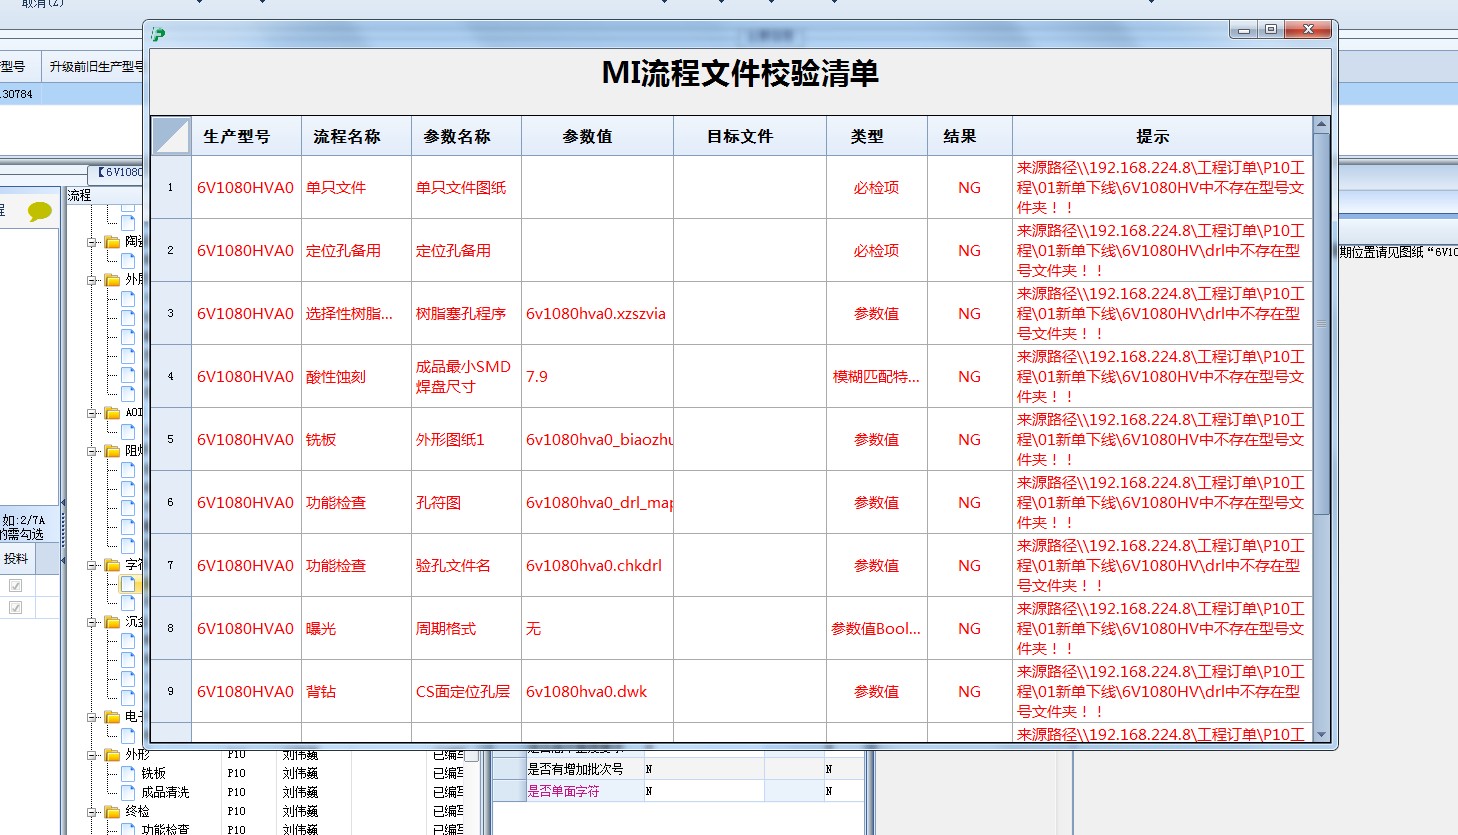
Task: Select 成品清洗 tree item in background
Action: 165,792
